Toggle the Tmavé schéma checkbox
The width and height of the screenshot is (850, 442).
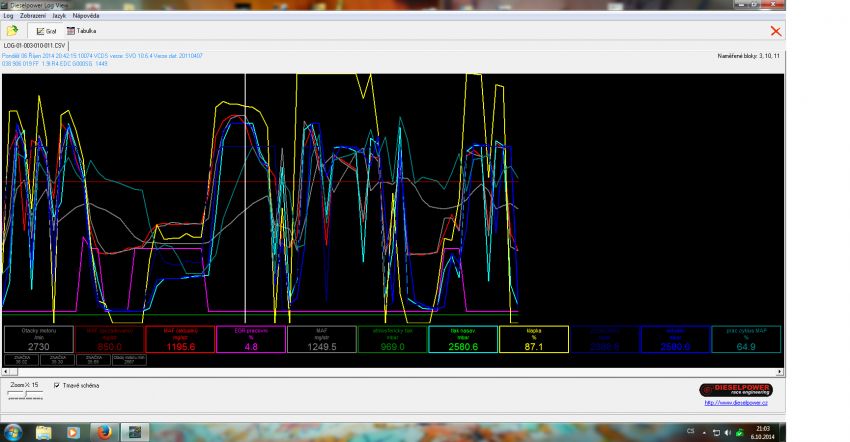pyautogui.click(x=56, y=385)
